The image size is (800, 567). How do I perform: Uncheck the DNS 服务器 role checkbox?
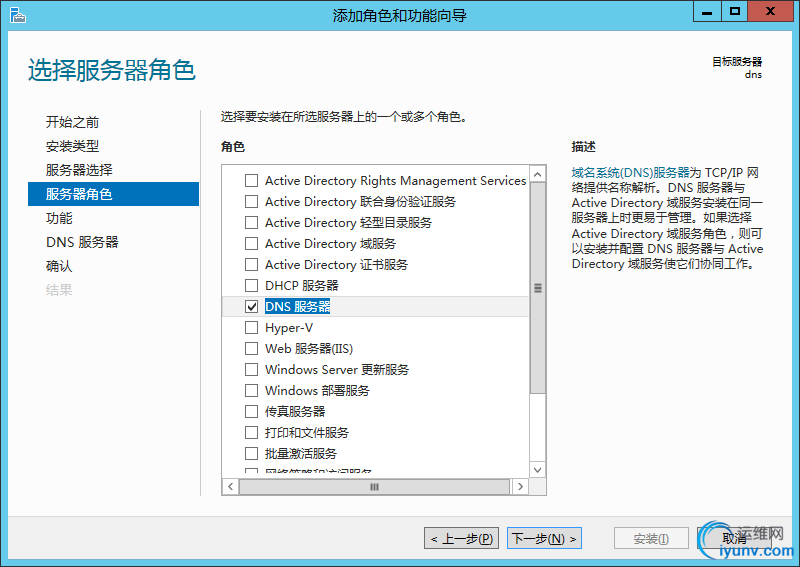pyautogui.click(x=251, y=307)
